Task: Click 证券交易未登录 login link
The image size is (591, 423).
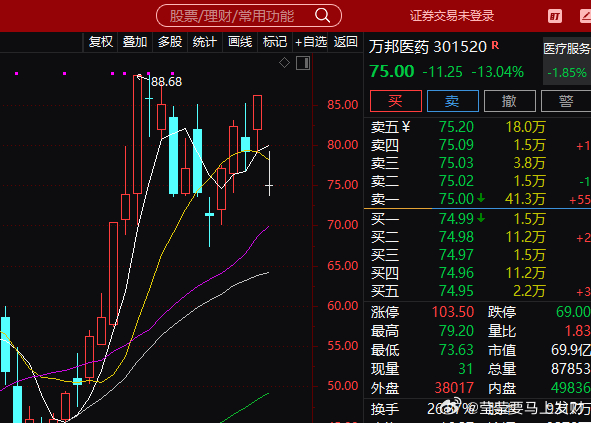Action: click(x=452, y=16)
